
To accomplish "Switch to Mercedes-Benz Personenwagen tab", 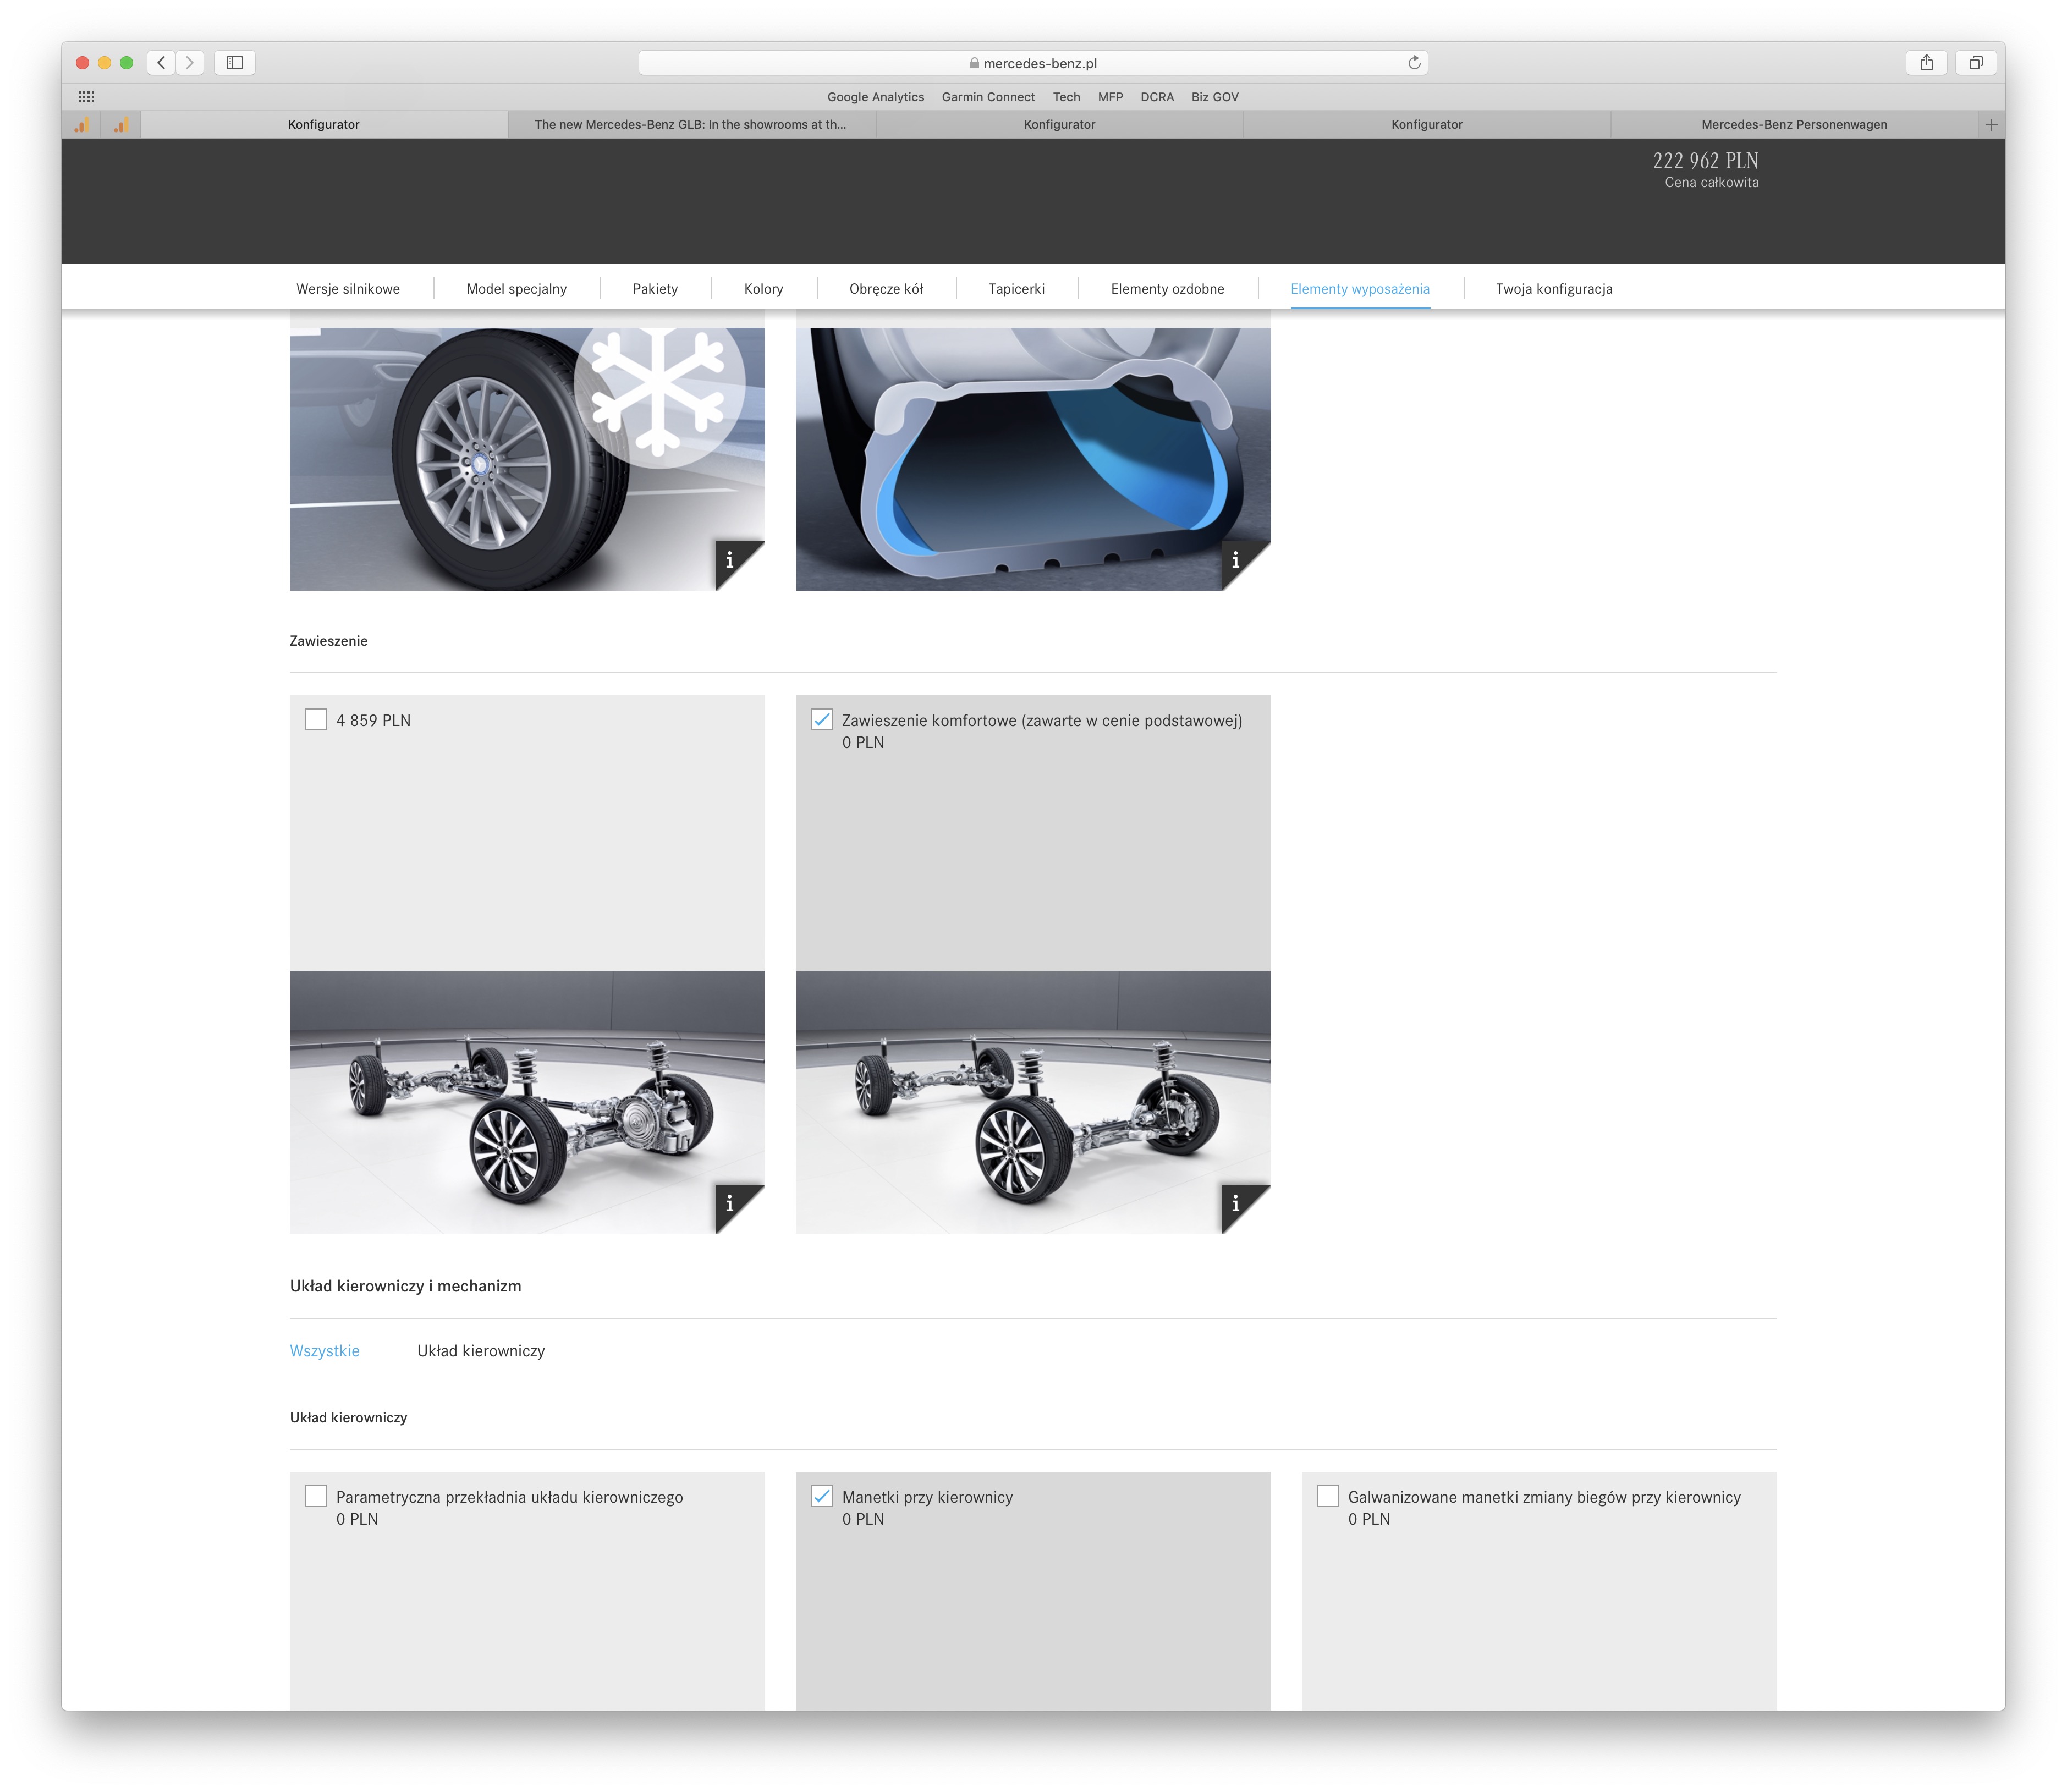I will (1794, 125).
